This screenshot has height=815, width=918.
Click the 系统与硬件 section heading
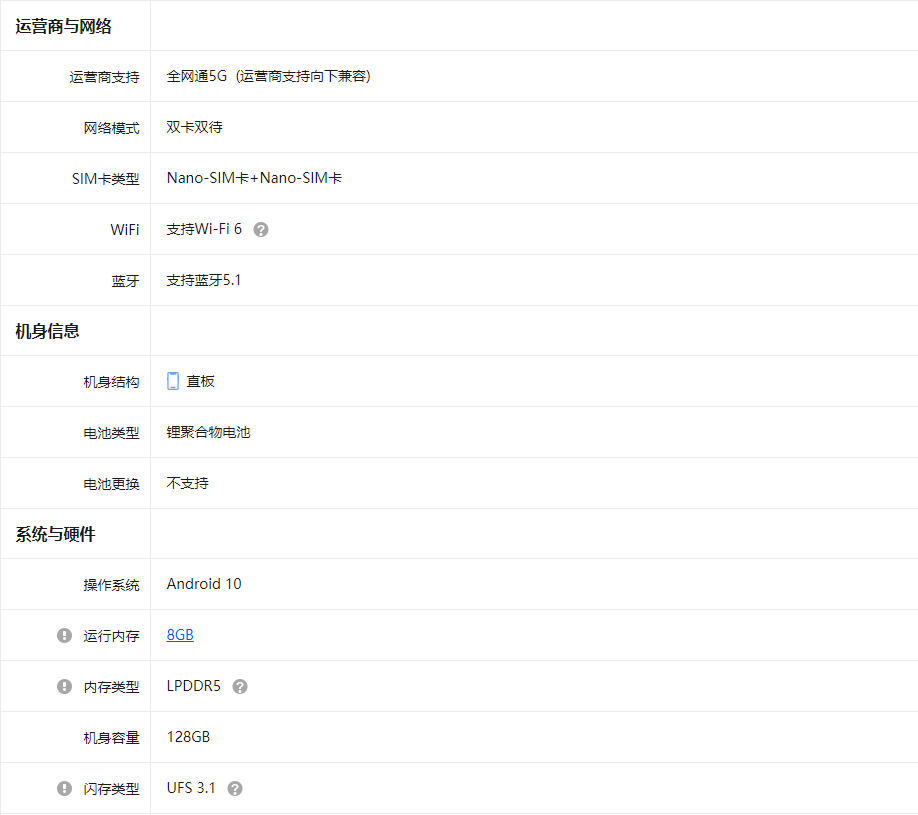click(x=56, y=535)
